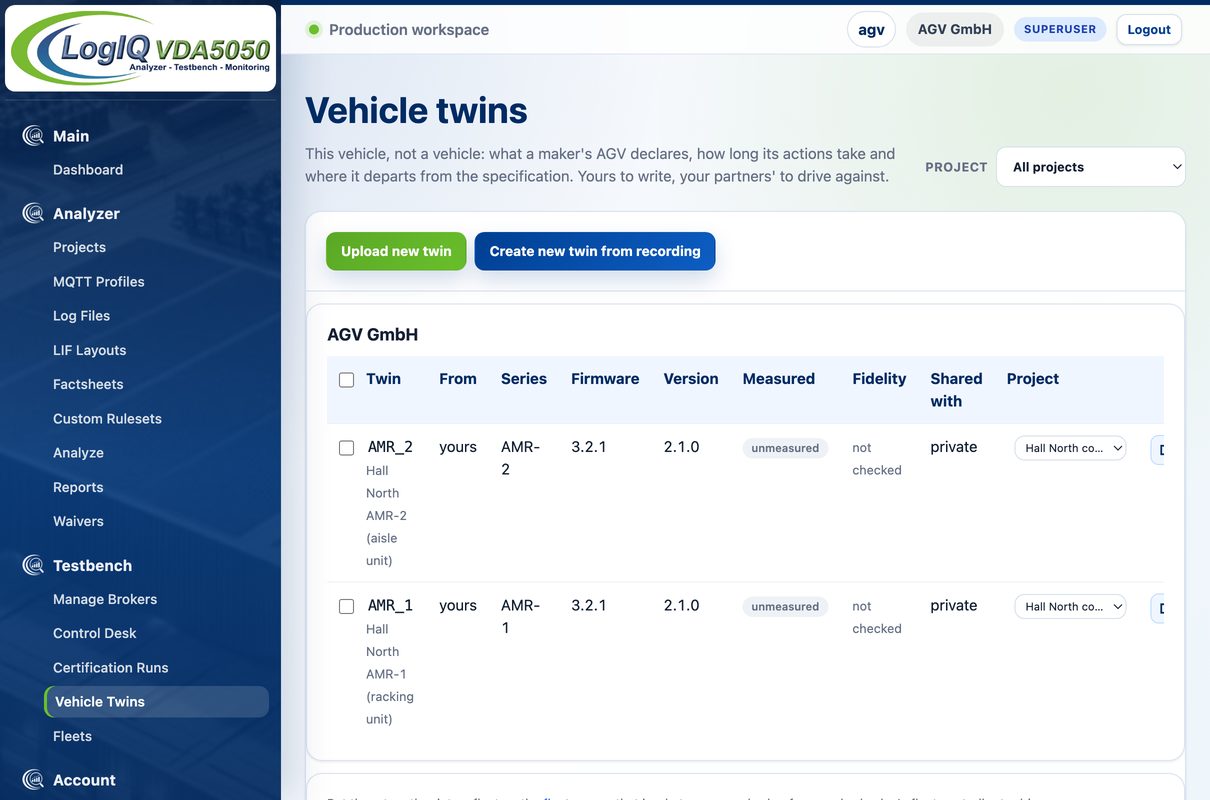Image resolution: width=1210 pixels, height=800 pixels.
Task: Click the Vehicle twins page title
Action: pyautogui.click(x=416, y=110)
